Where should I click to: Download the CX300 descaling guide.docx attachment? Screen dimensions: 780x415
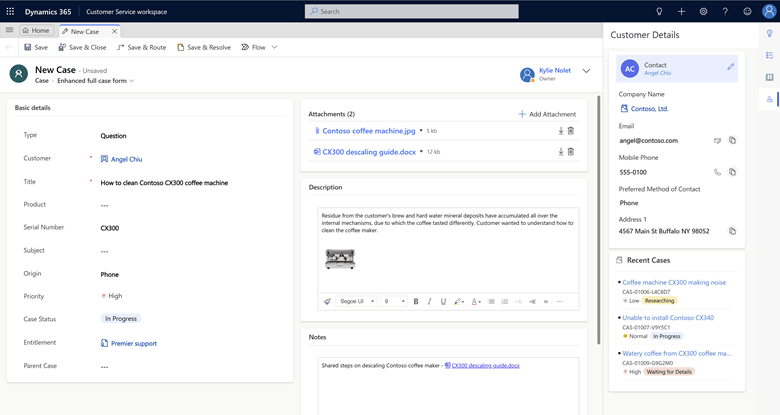tap(560, 152)
